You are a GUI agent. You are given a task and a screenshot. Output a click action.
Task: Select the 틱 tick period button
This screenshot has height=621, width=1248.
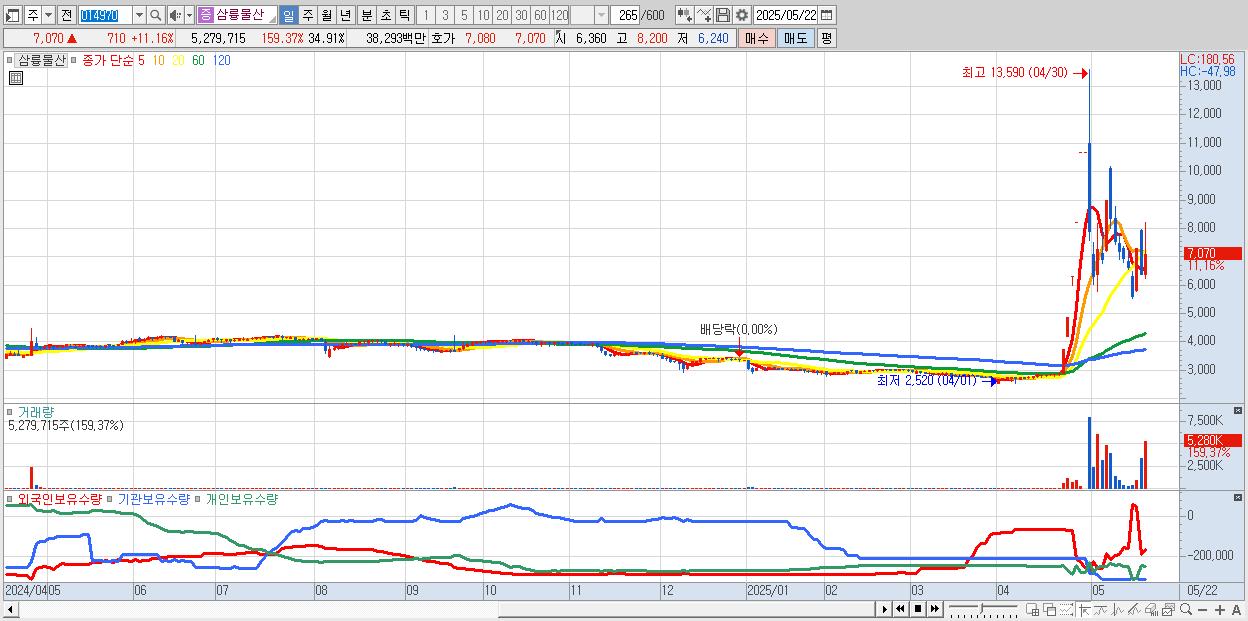point(404,15)
